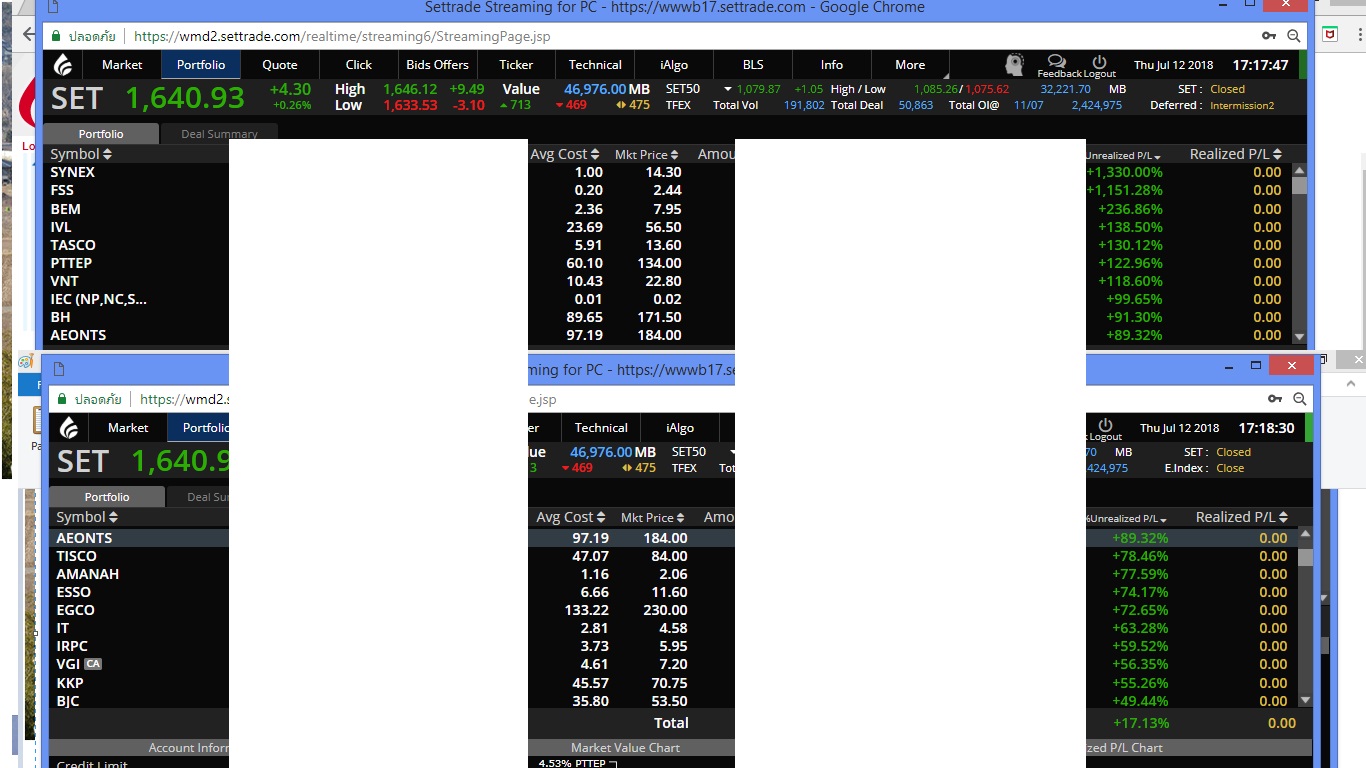Sort by Realized P/L in lower window
Viewport: 1366px width, 768px height.
click(1242, 517)
